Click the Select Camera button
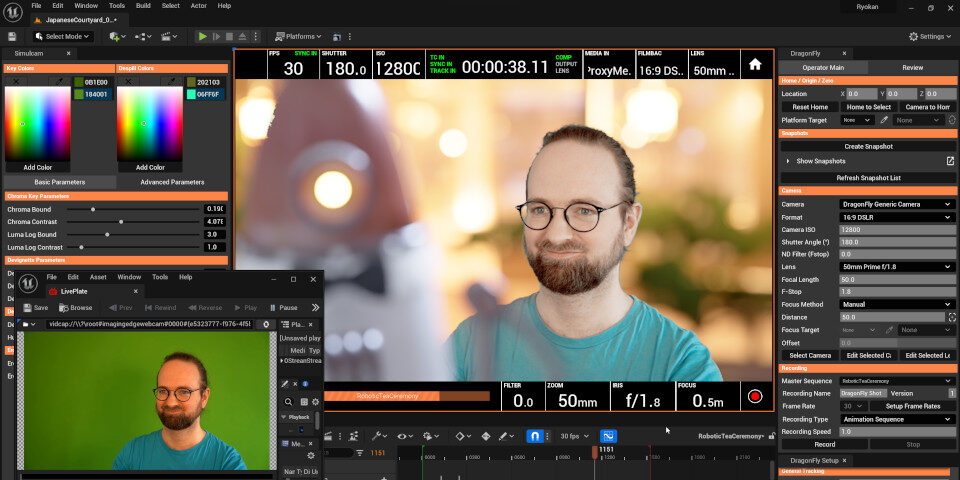Viewport: 960px width, 480px height. [x=810, y=355]
